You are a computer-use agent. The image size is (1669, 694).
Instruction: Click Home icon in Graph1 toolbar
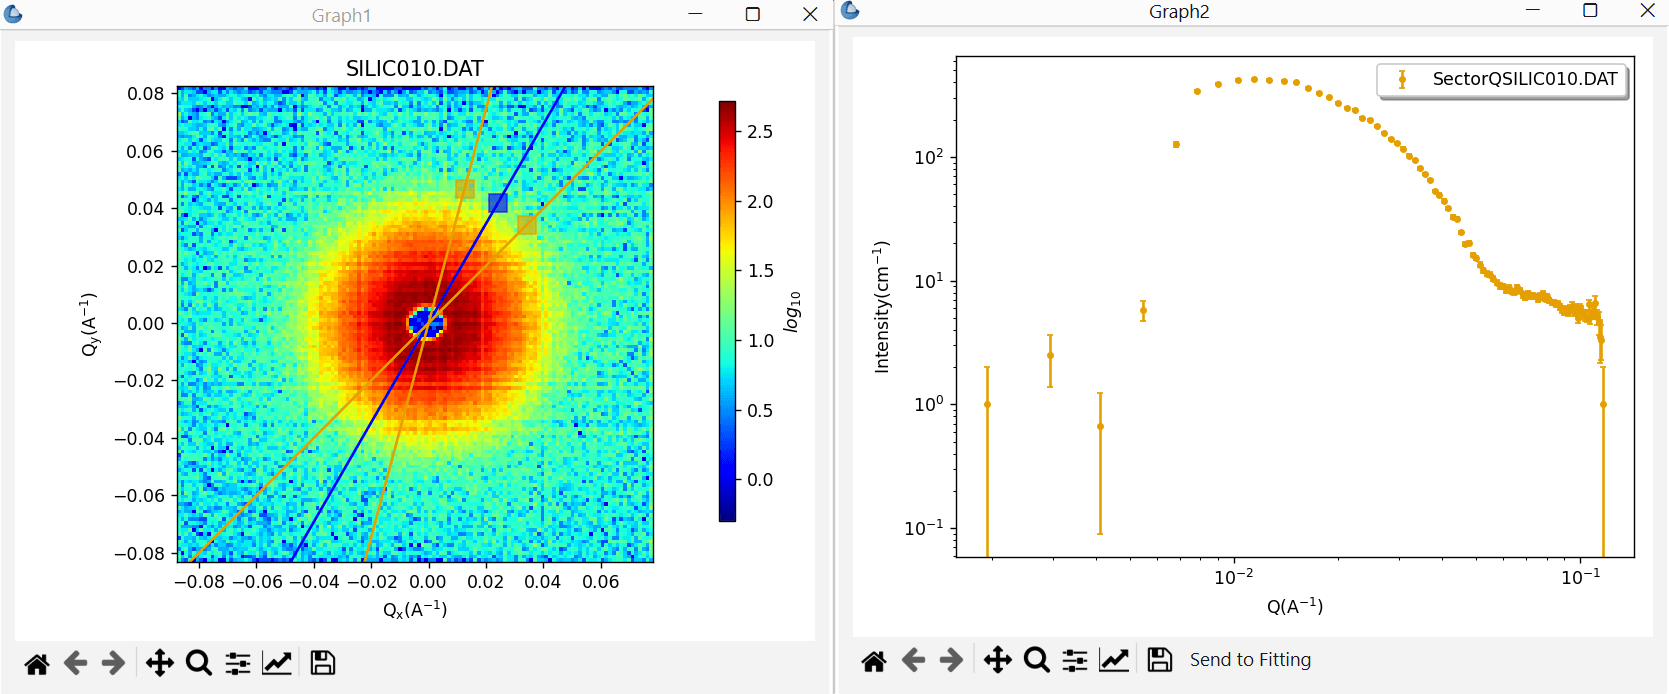37,663
